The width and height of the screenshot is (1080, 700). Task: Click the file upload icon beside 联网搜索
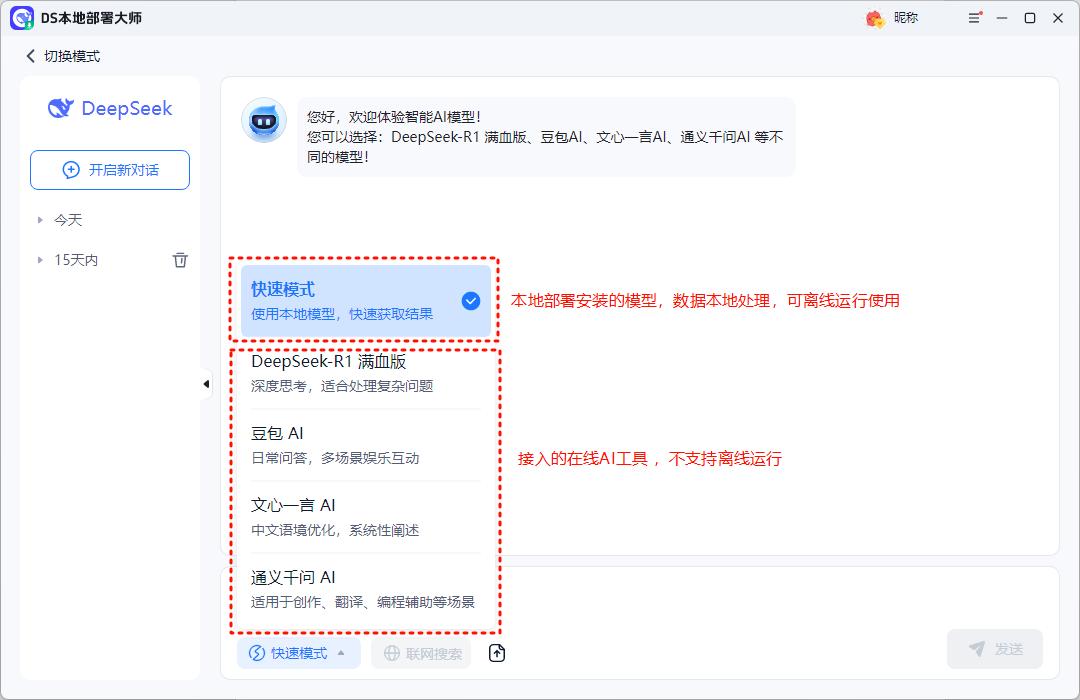pyautogui.click(x=497, y=652)
